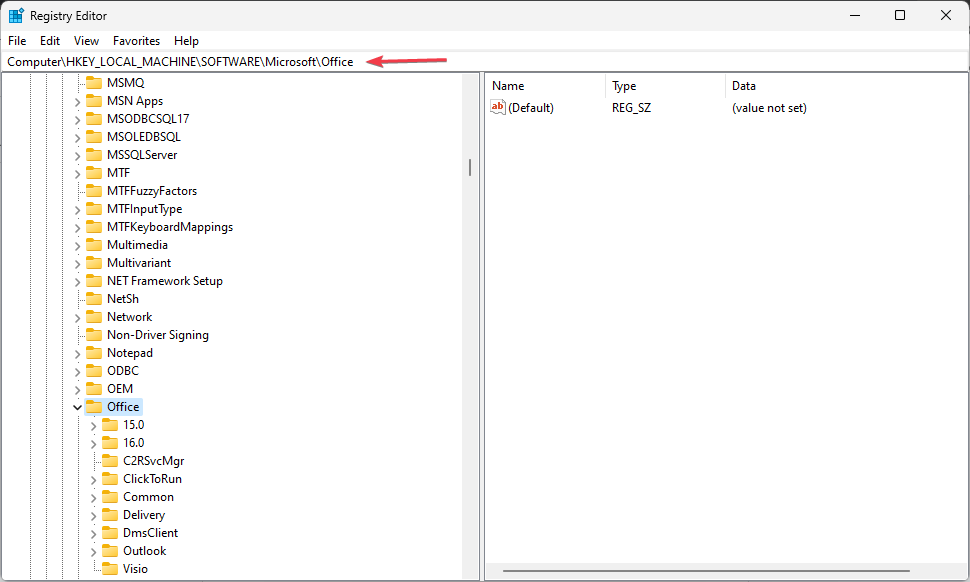
Task: Close the Registry Editor window
Action: click(x=946, y=15)
